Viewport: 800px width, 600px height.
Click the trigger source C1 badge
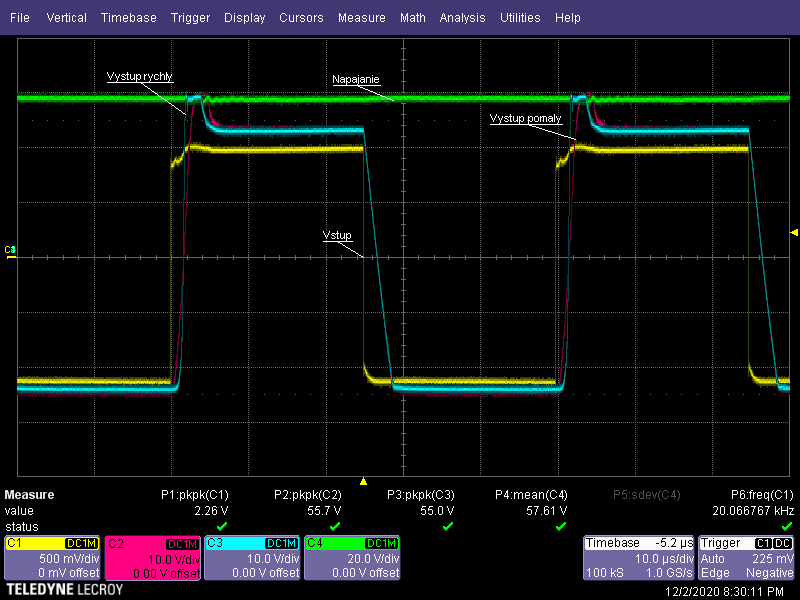(x=763, y=543)
